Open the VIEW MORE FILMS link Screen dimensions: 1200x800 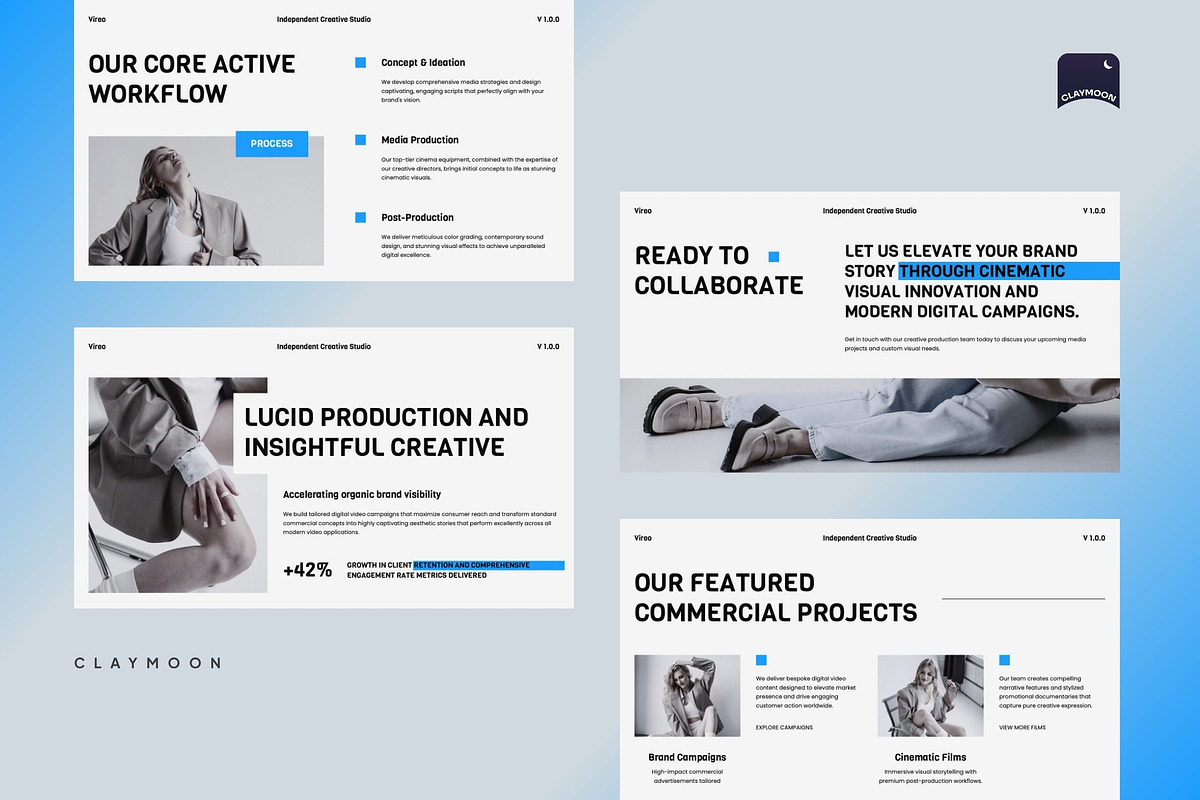click(1022, 728)
